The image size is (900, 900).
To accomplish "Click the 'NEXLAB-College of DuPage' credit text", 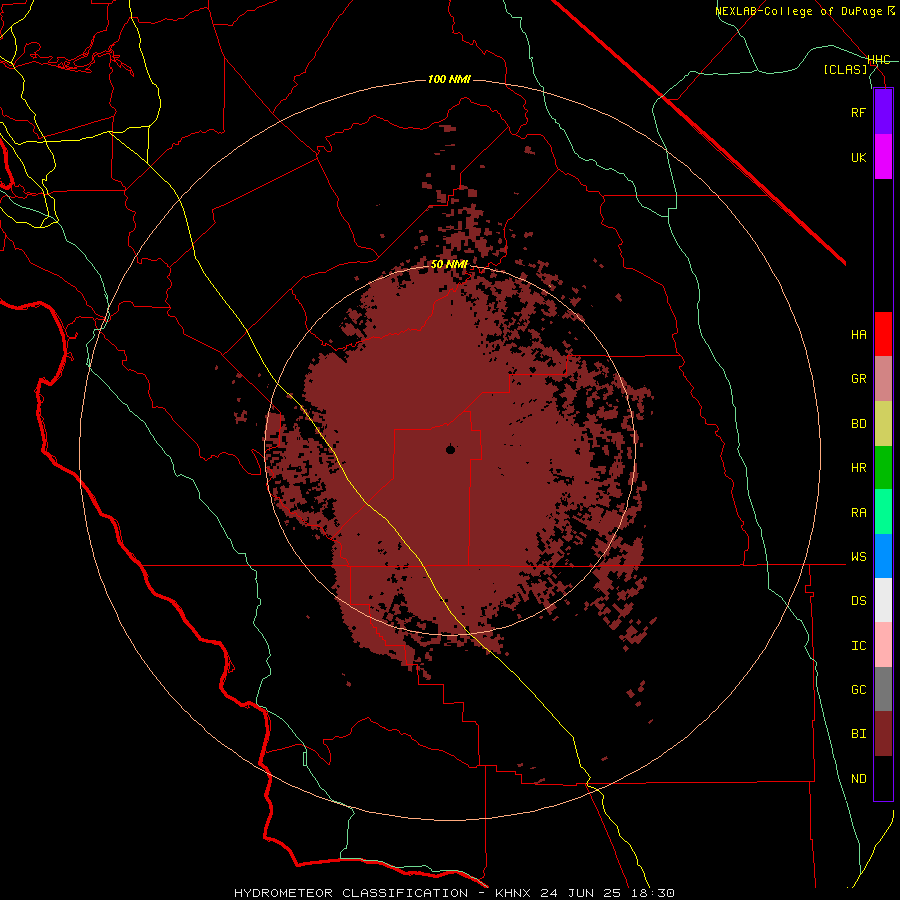I will [799, 11].
